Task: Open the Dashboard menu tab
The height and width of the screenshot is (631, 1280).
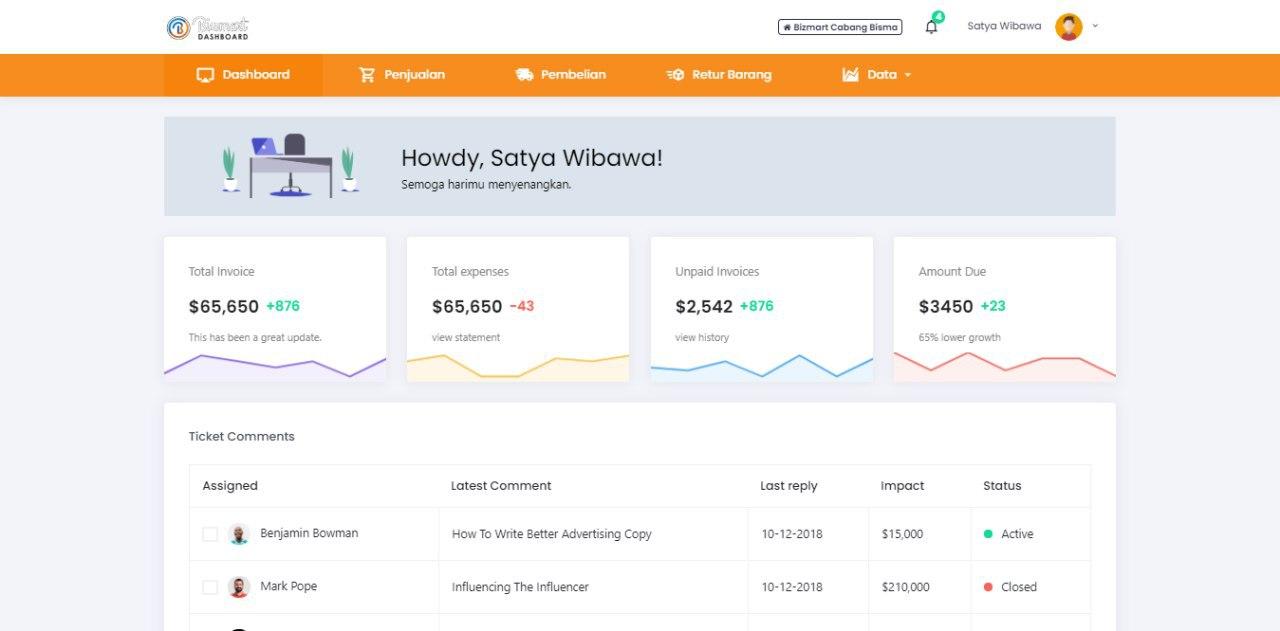Action: tap(243, 75)
